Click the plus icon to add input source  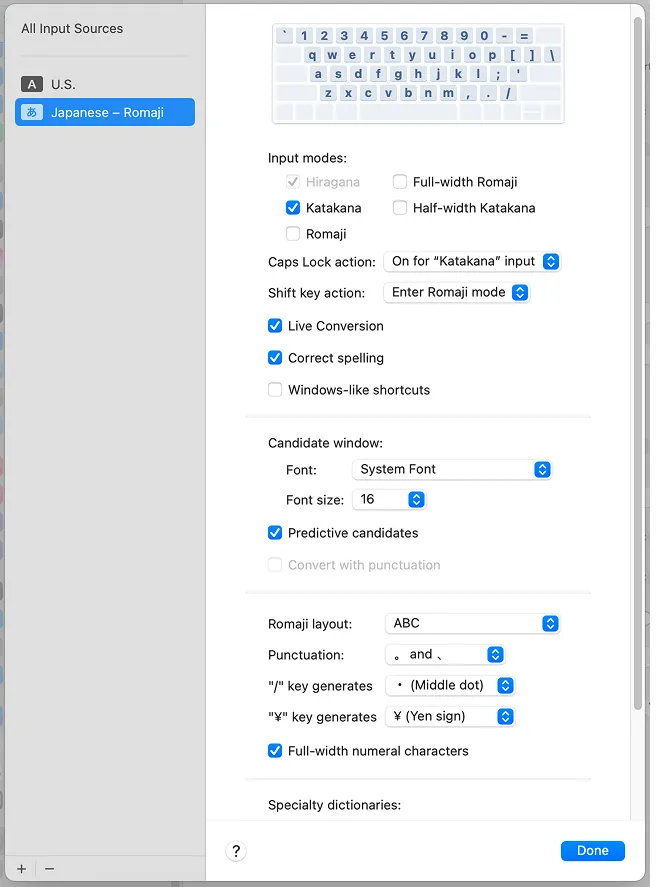tap(22, 869)
